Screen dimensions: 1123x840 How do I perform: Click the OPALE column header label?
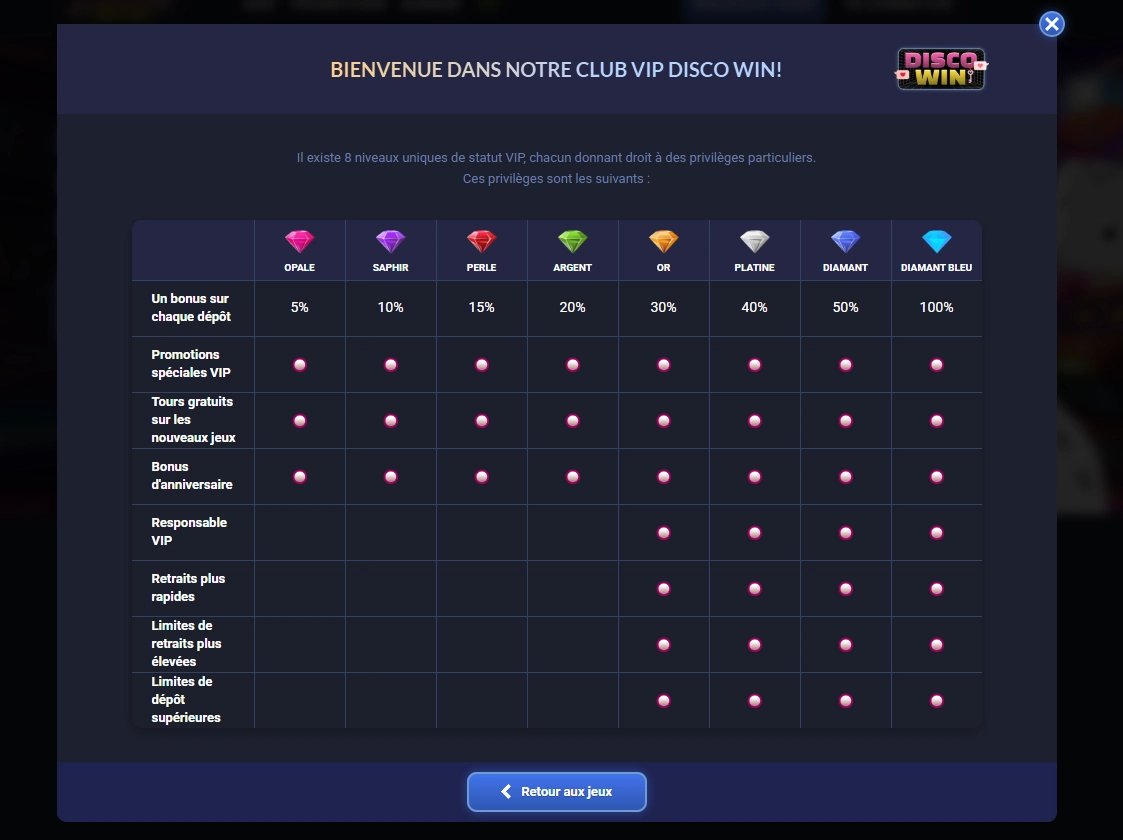299,267
